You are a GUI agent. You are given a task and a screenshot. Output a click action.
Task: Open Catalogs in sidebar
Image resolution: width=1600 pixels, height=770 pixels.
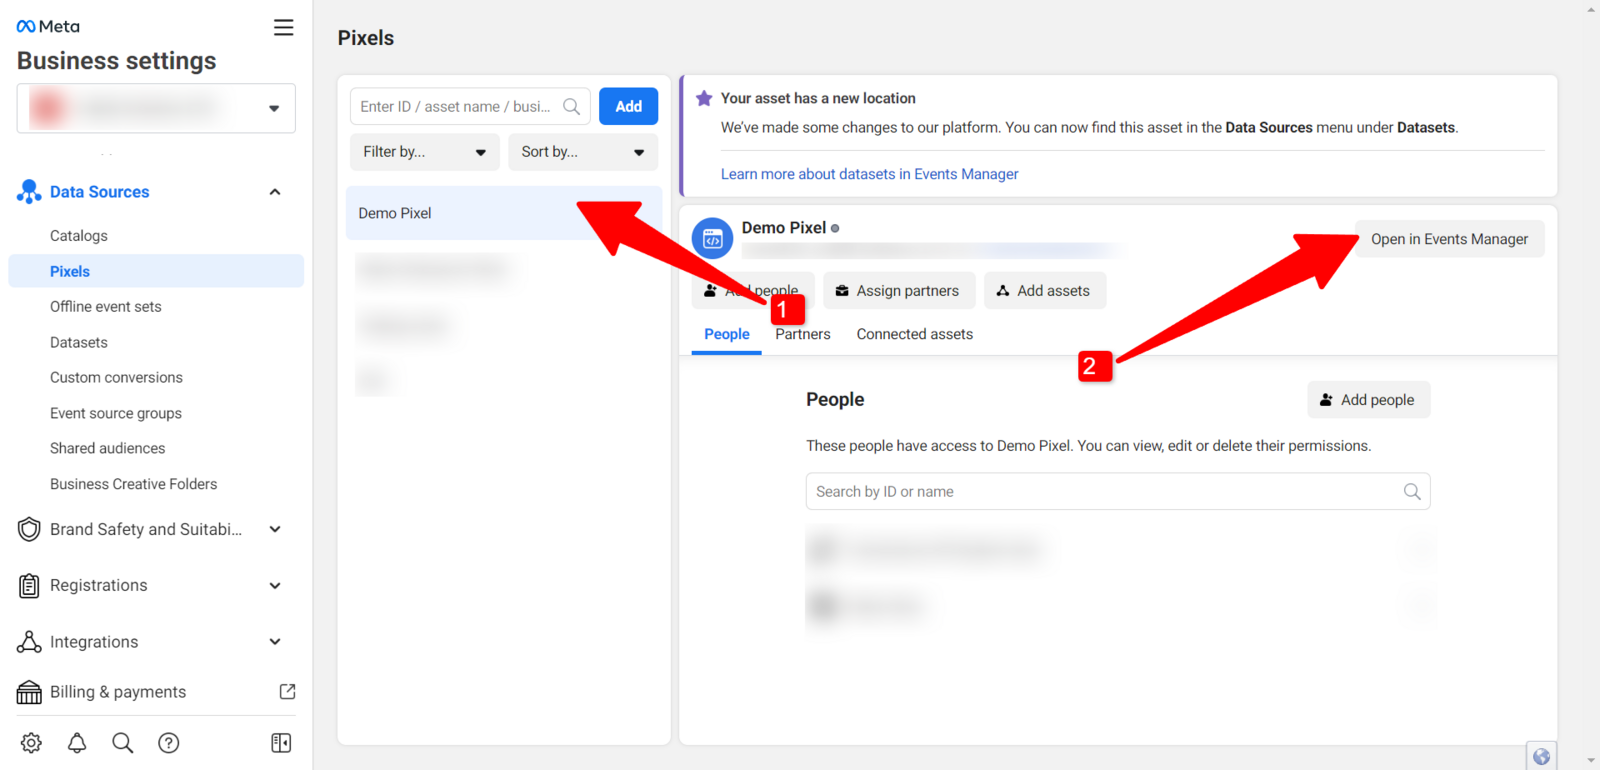(x=79, y=236)
